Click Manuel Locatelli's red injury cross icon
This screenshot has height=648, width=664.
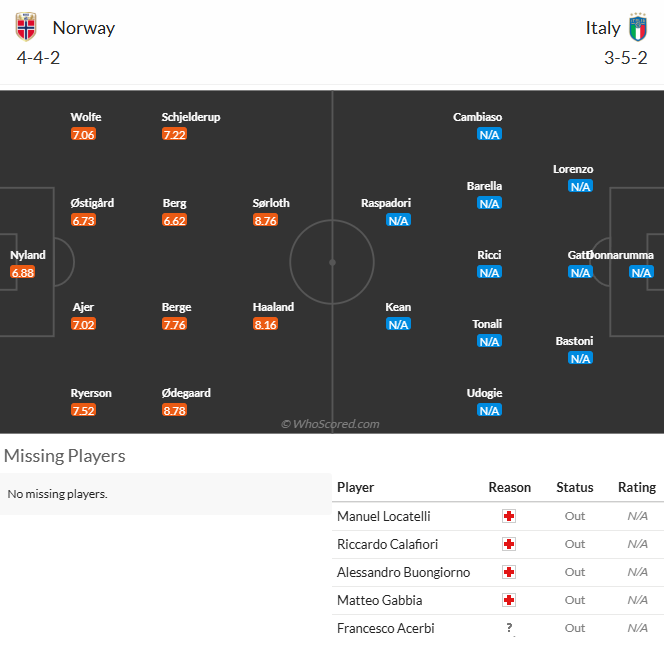509,516
